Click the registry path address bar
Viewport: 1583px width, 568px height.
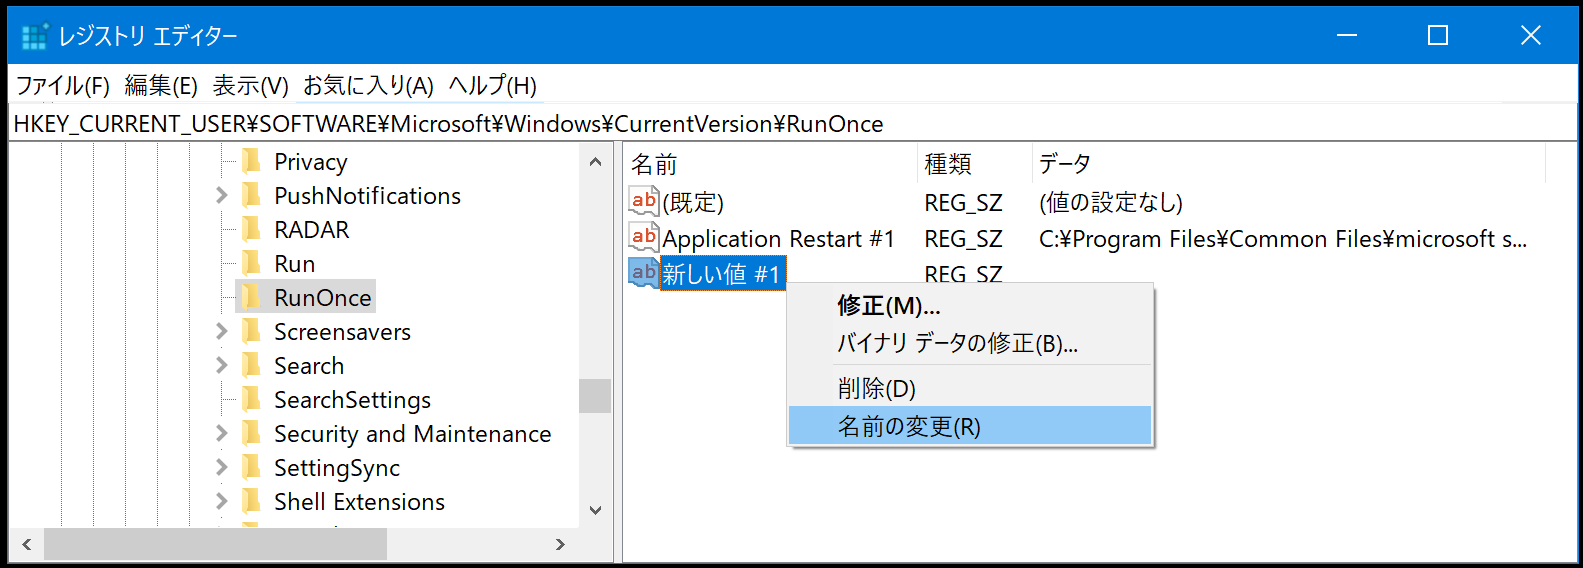click(x=792, y=123)
